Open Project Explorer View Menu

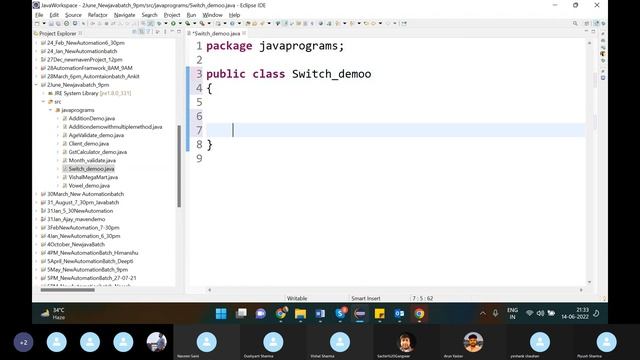[165, 32]
